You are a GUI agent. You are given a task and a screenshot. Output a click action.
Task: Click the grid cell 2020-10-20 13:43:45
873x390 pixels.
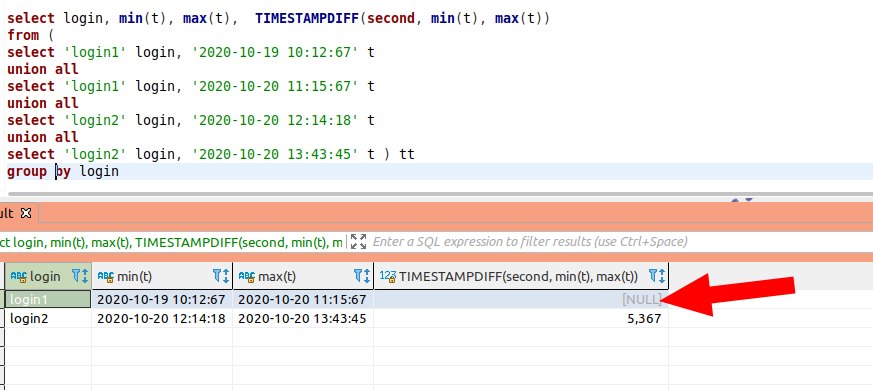point(303,319)
